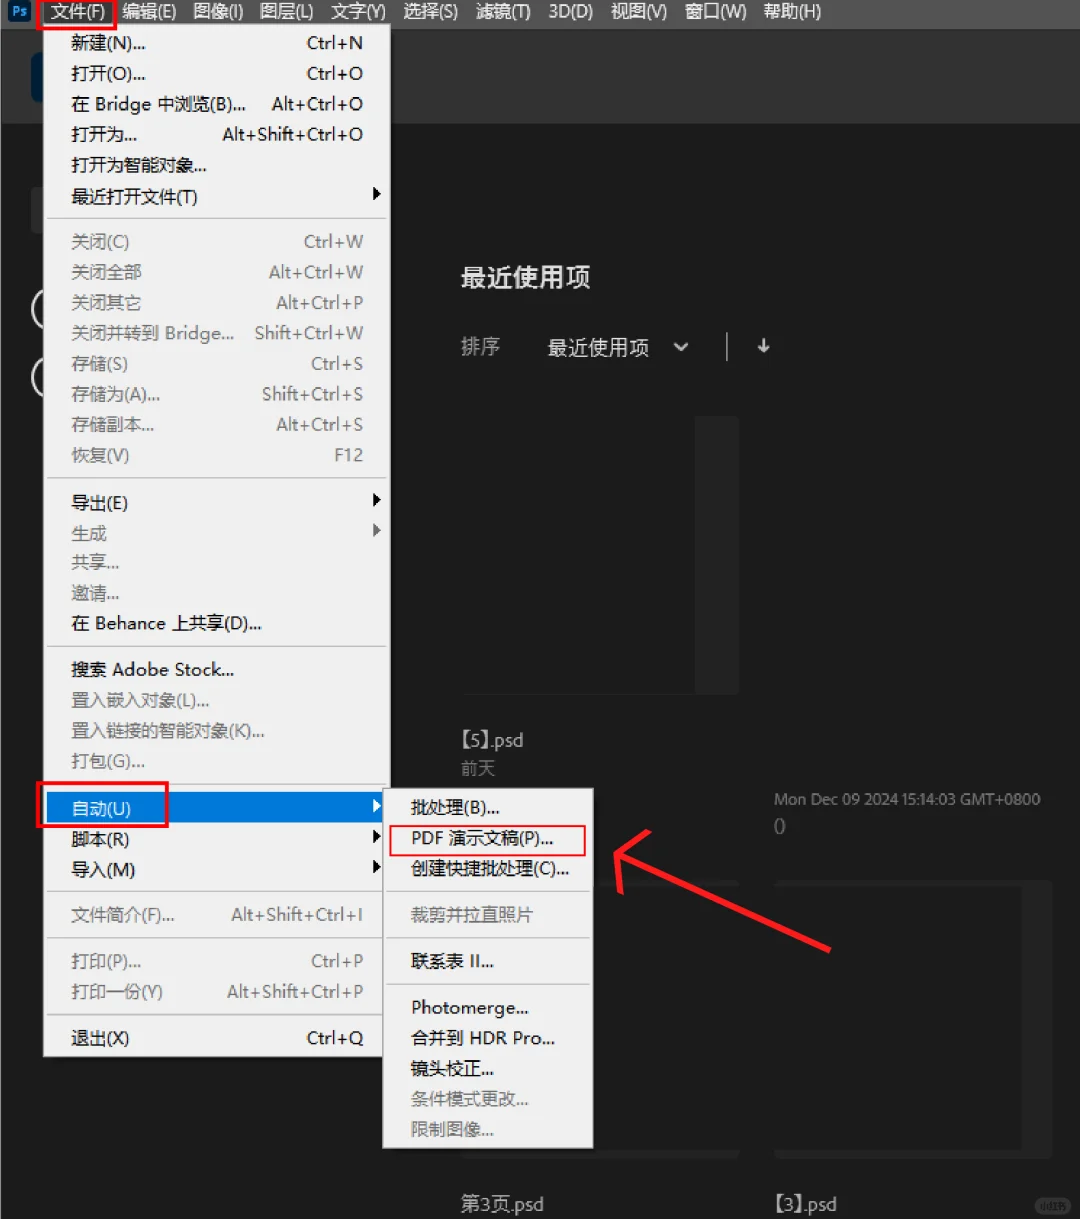1080x1219 pixels.
Task: Choose the 打开为... entry with Alt+Shift+Ctrl+O shortcut
Action: pyautogui.click(x=217, y=134)
